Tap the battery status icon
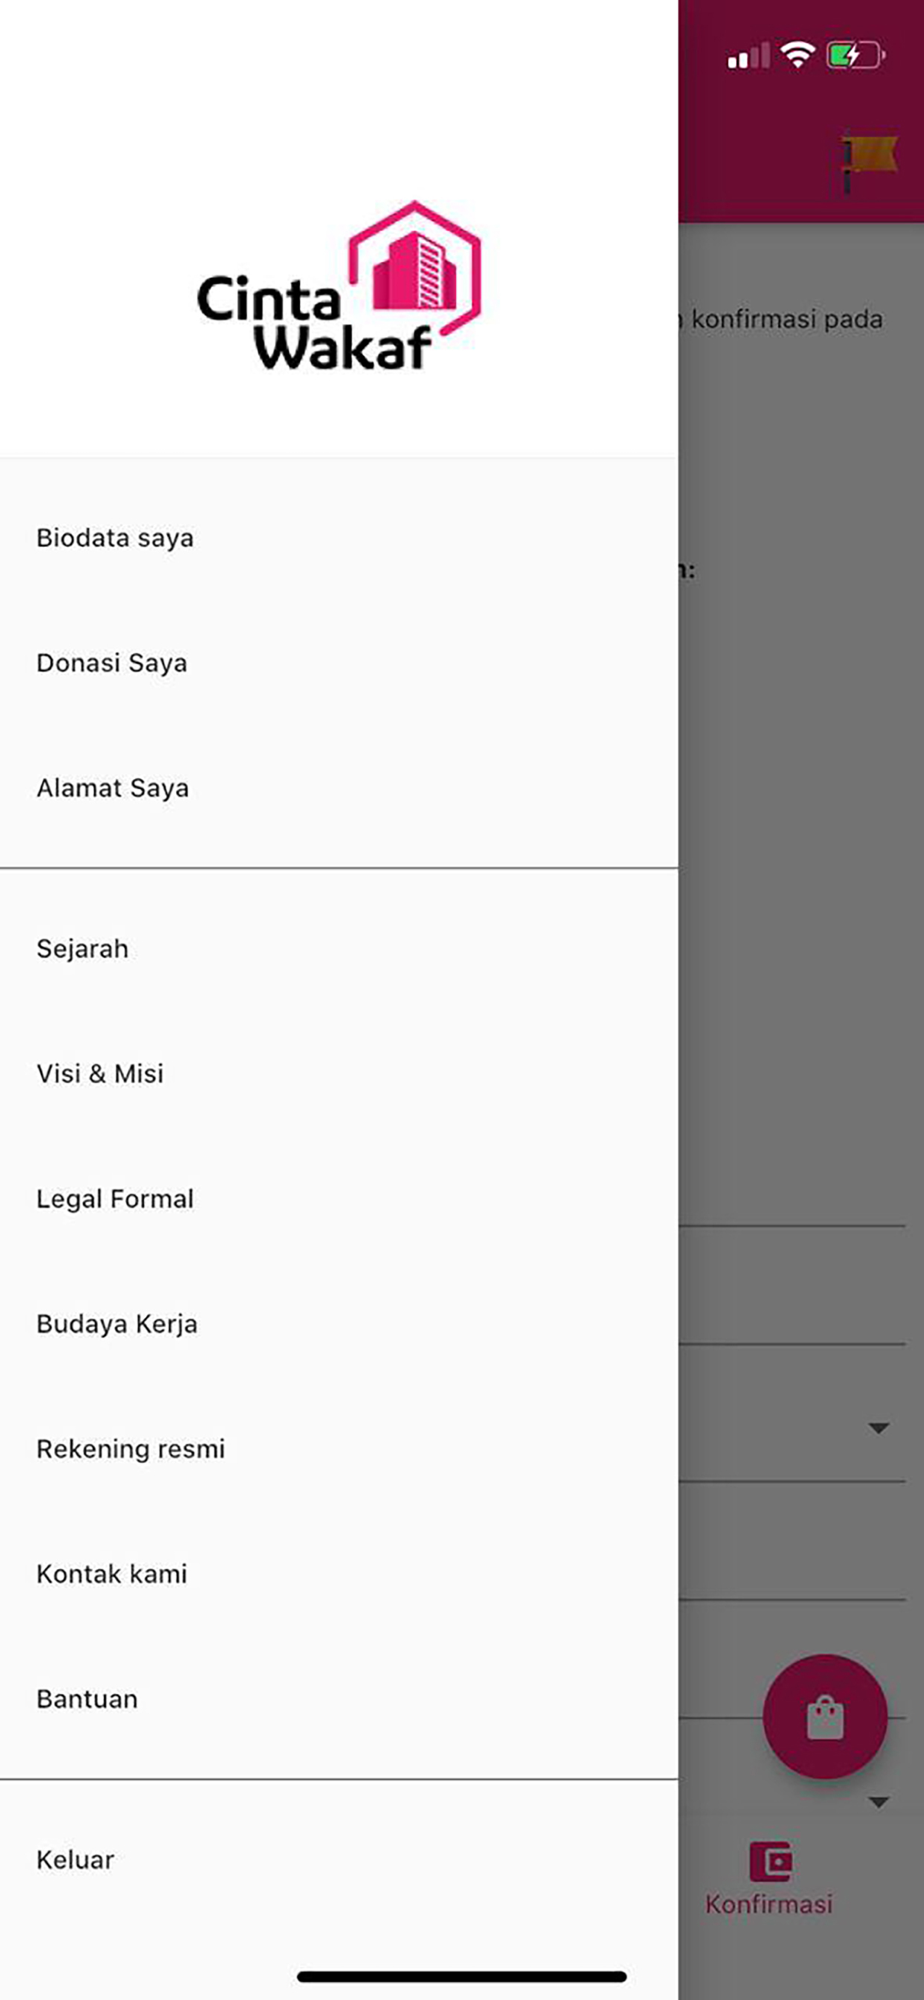The width and height of the screenshot is (924, 2000). click(855, 55)
